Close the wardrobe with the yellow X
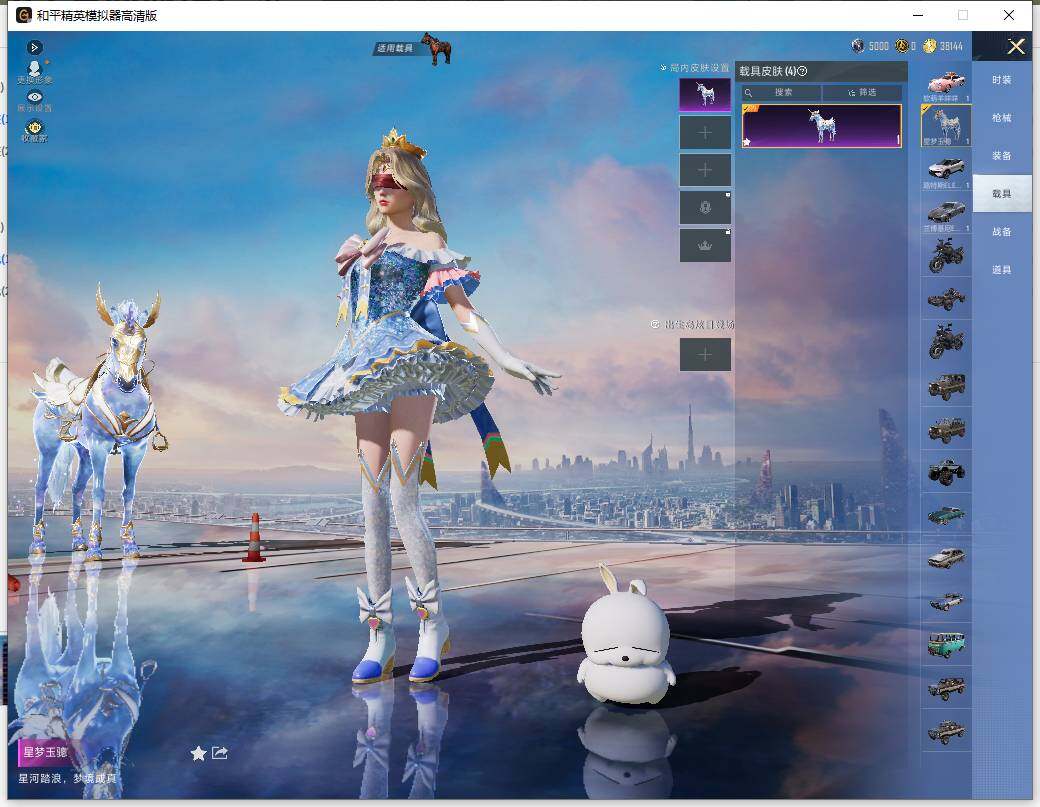1040x807 pixels. (x=1015, y=46)
